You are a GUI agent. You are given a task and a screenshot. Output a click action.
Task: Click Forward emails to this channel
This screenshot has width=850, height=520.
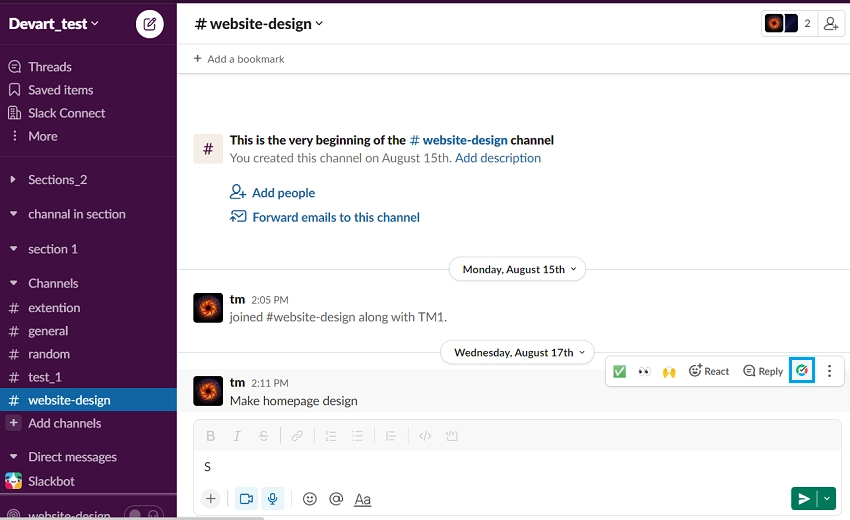pos(336,217)
